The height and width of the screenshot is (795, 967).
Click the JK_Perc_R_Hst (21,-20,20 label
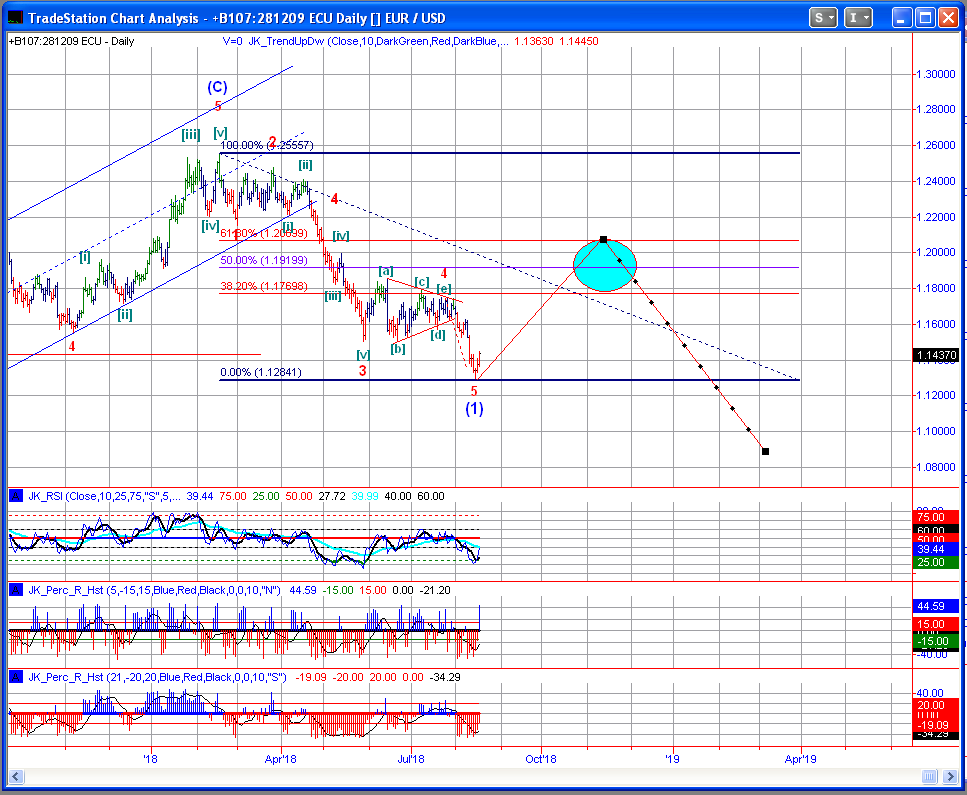click(x=157, y=677)
